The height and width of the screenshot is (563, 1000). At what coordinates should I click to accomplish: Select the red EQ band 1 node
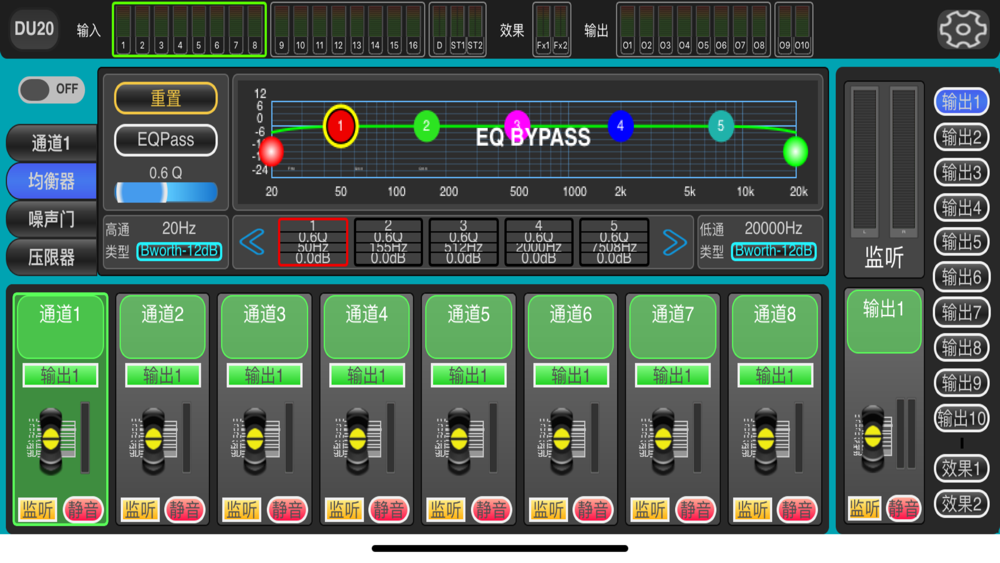[341, 126]
